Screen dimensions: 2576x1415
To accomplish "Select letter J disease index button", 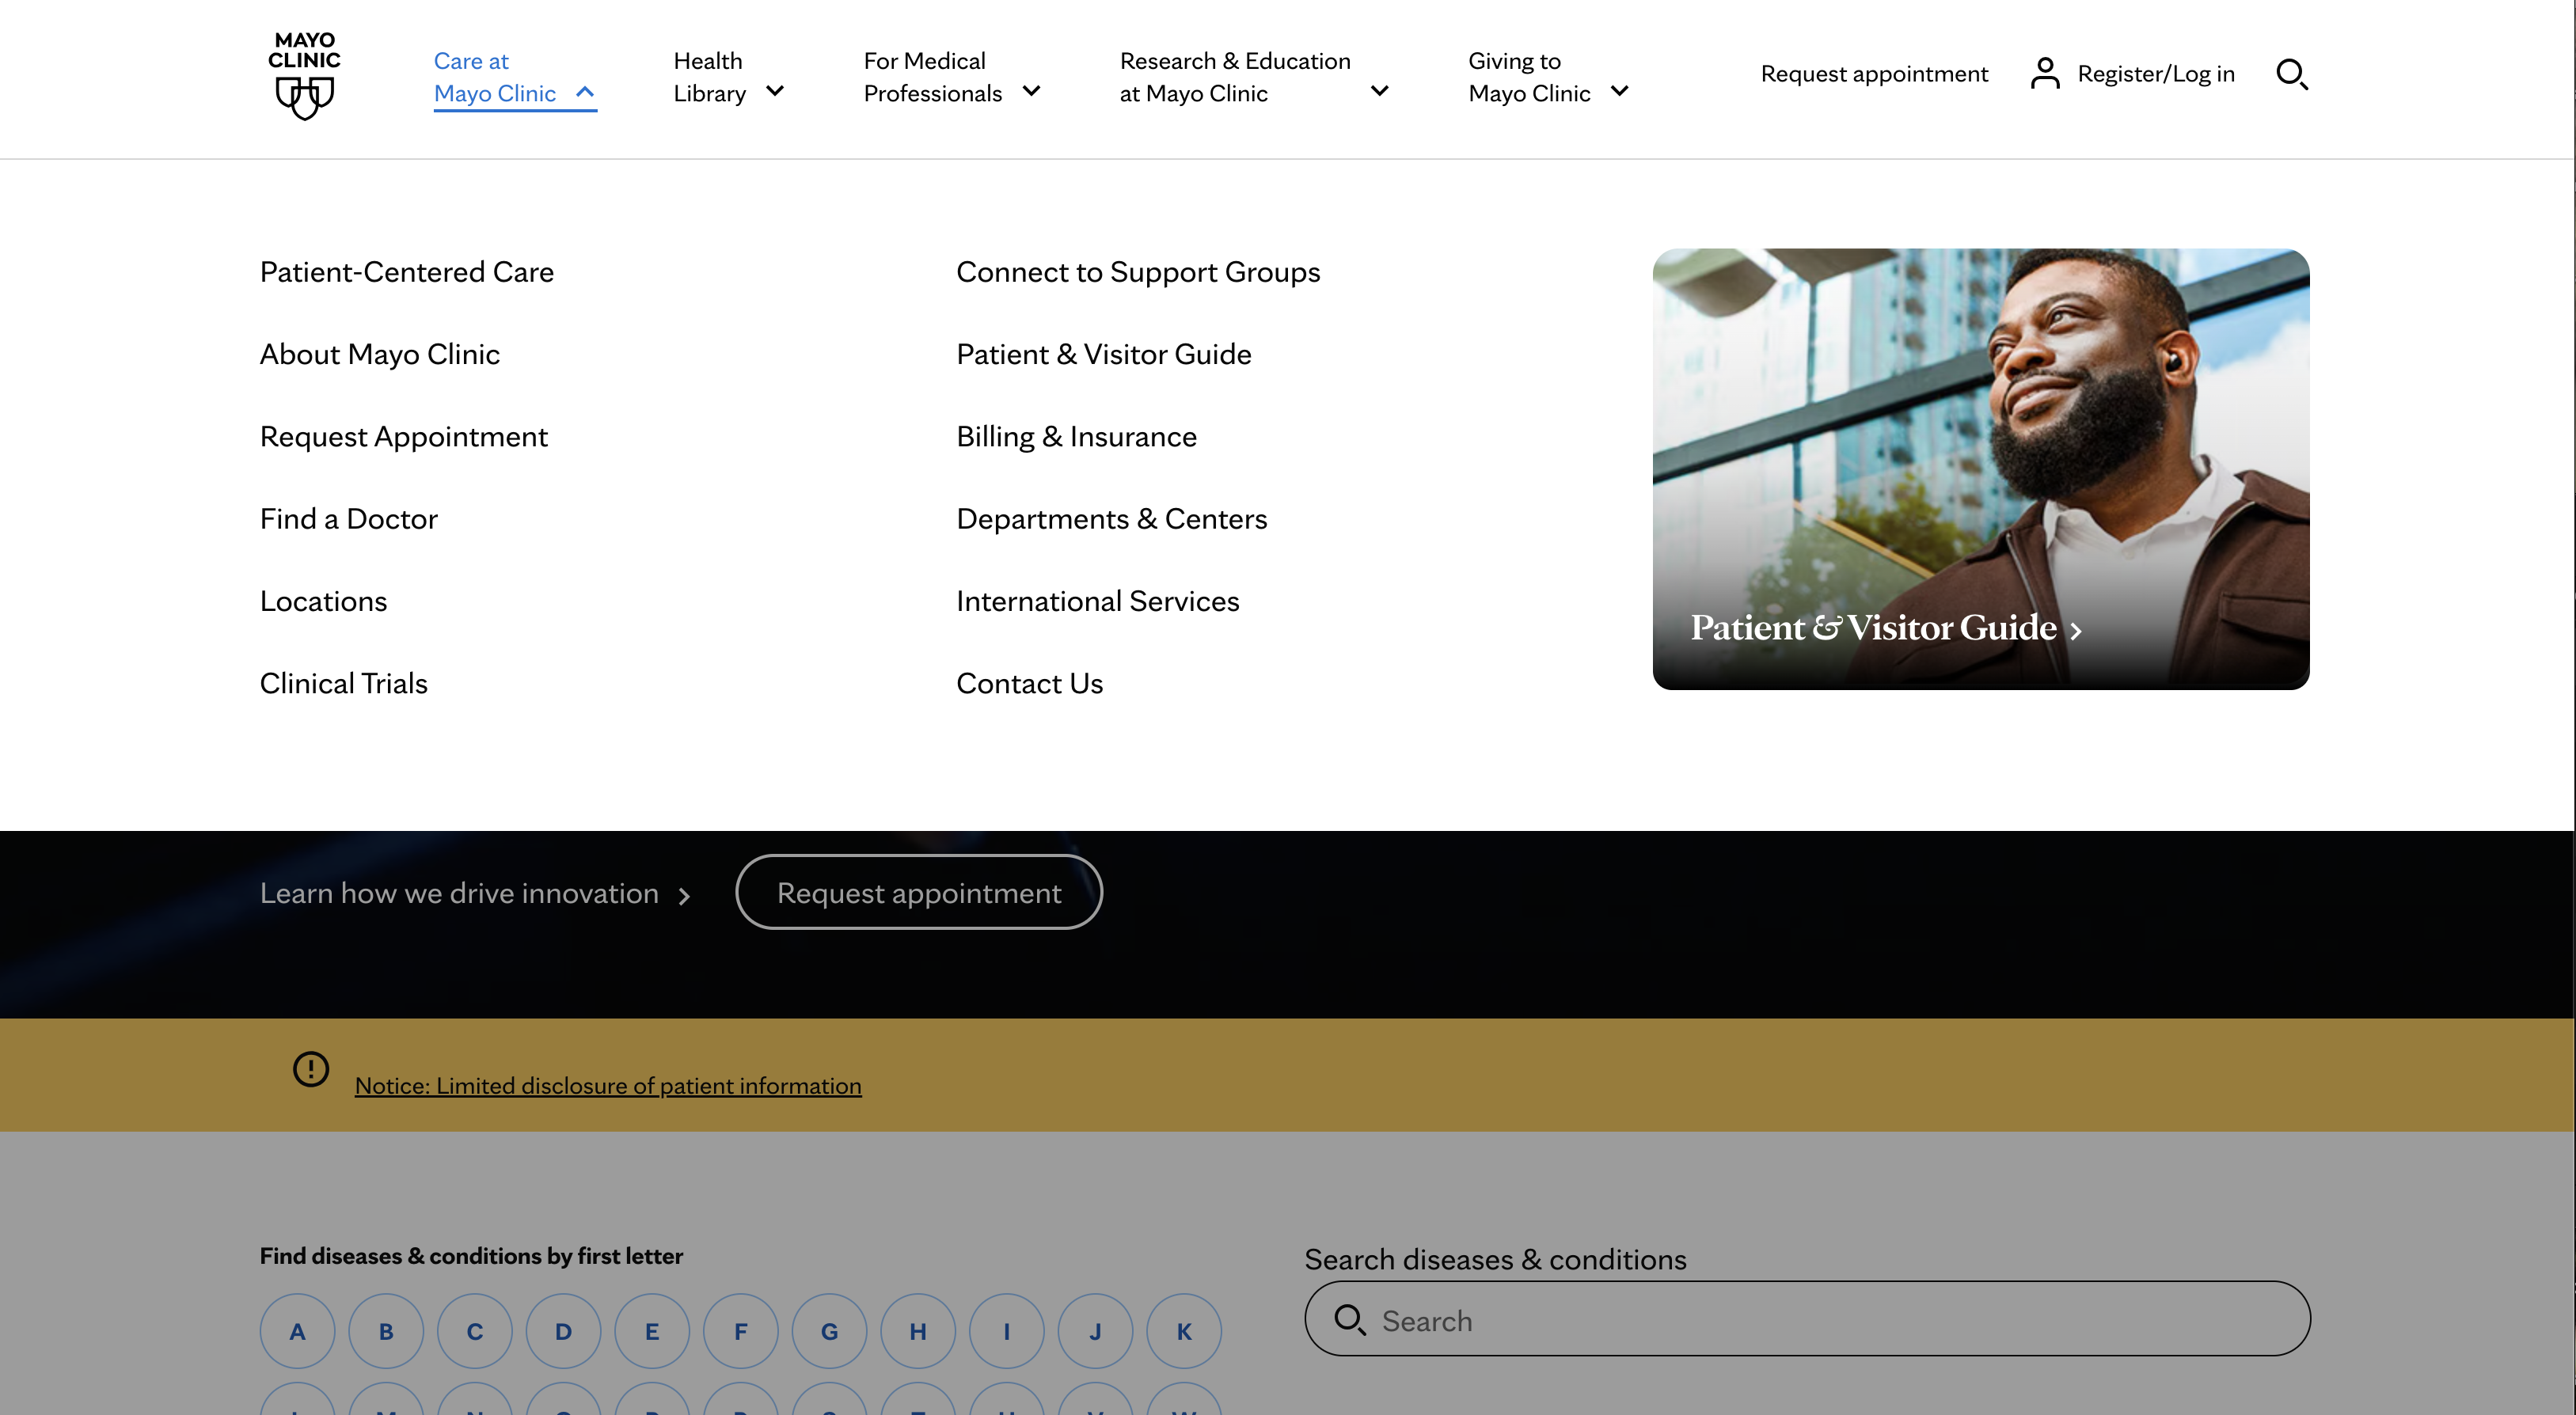I will click(x=1095, y=1331).
